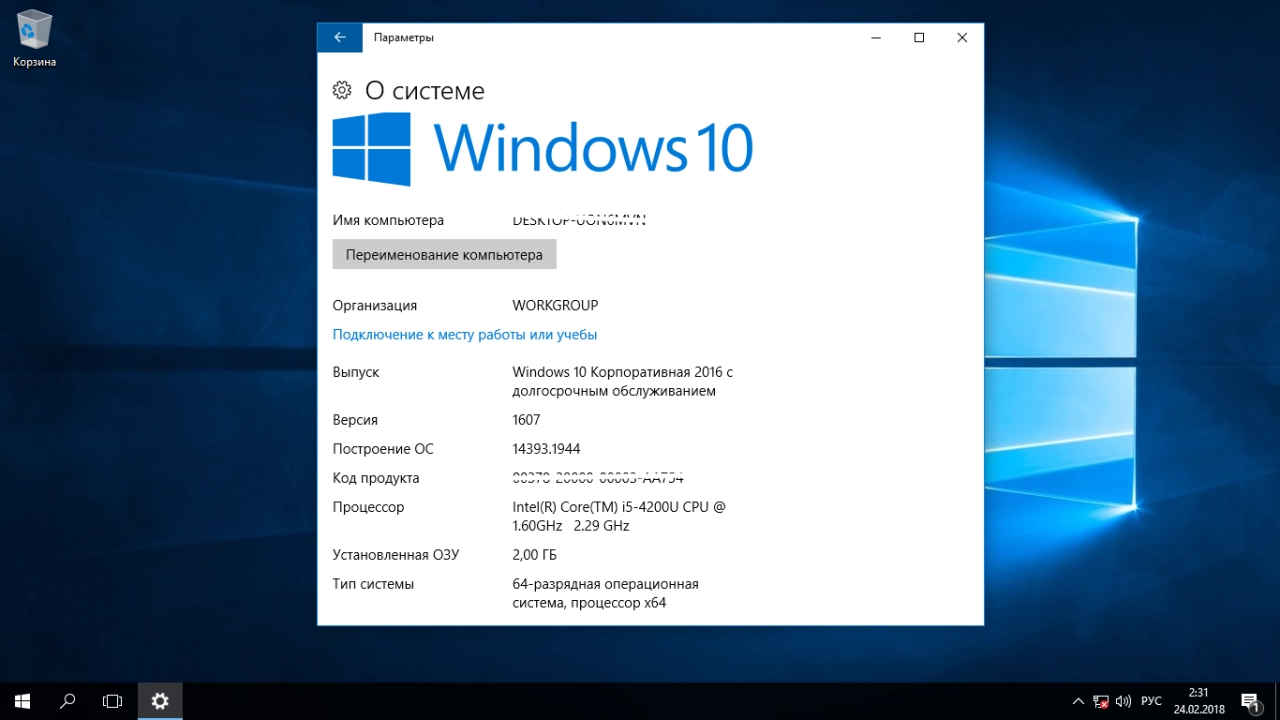The width and height of the screenshot is (1280, 720).
Task: Switch input language РУС indicator
Action: coord(1151,701)
